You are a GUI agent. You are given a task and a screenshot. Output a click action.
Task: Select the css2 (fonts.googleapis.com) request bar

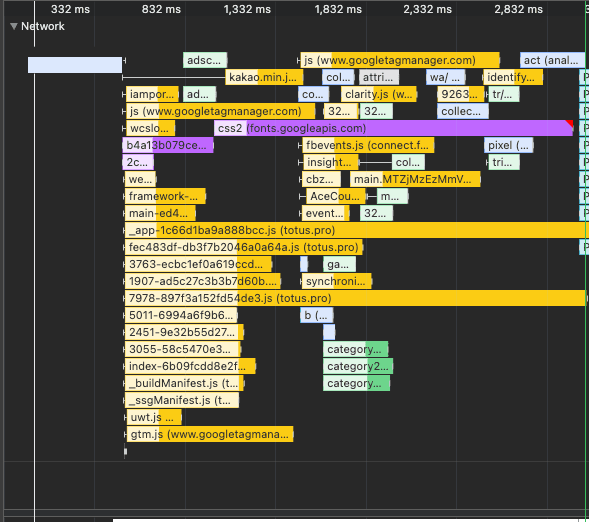[393, 128]
